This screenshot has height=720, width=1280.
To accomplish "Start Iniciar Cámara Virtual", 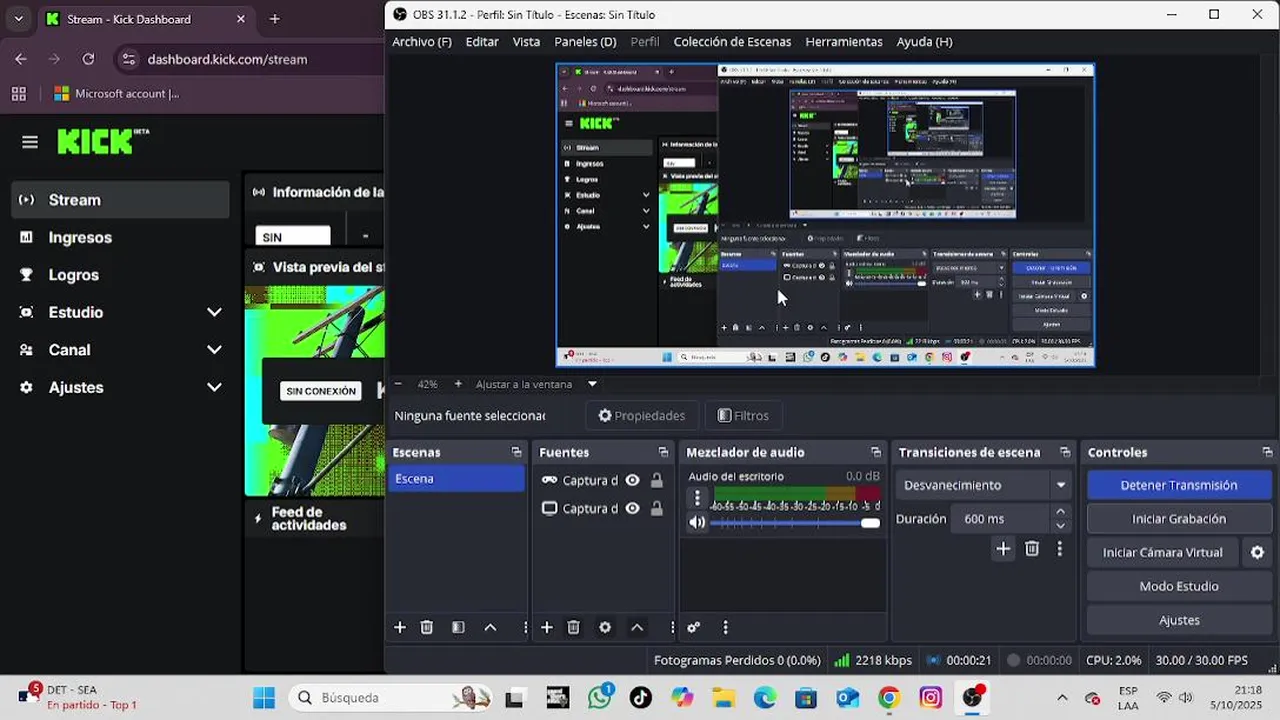I will click(1162, 552).
